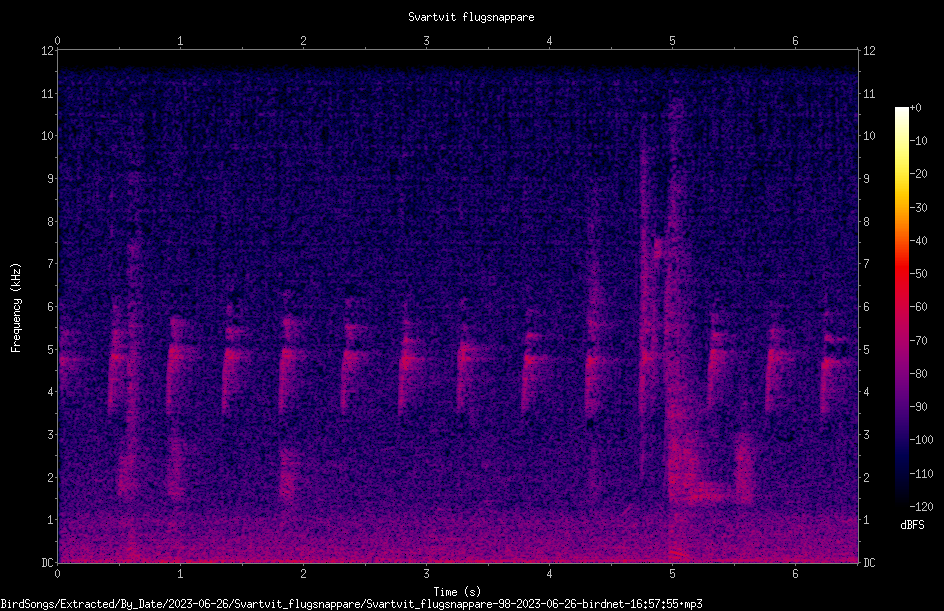This screenshot has width=944, height=611.
Task: Select the '-110' value on the dBFS scale
Action: (922, 474)
